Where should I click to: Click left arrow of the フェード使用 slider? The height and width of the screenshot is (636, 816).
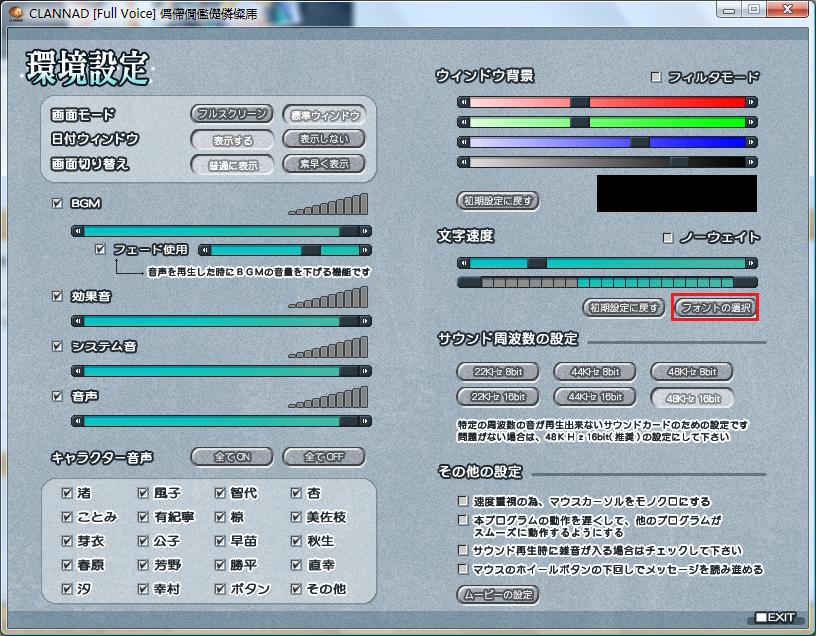[205, 250]
